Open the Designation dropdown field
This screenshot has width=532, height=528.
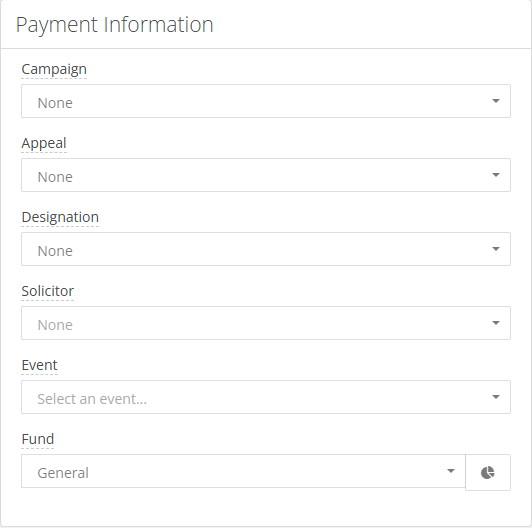(x=266, y=249)
